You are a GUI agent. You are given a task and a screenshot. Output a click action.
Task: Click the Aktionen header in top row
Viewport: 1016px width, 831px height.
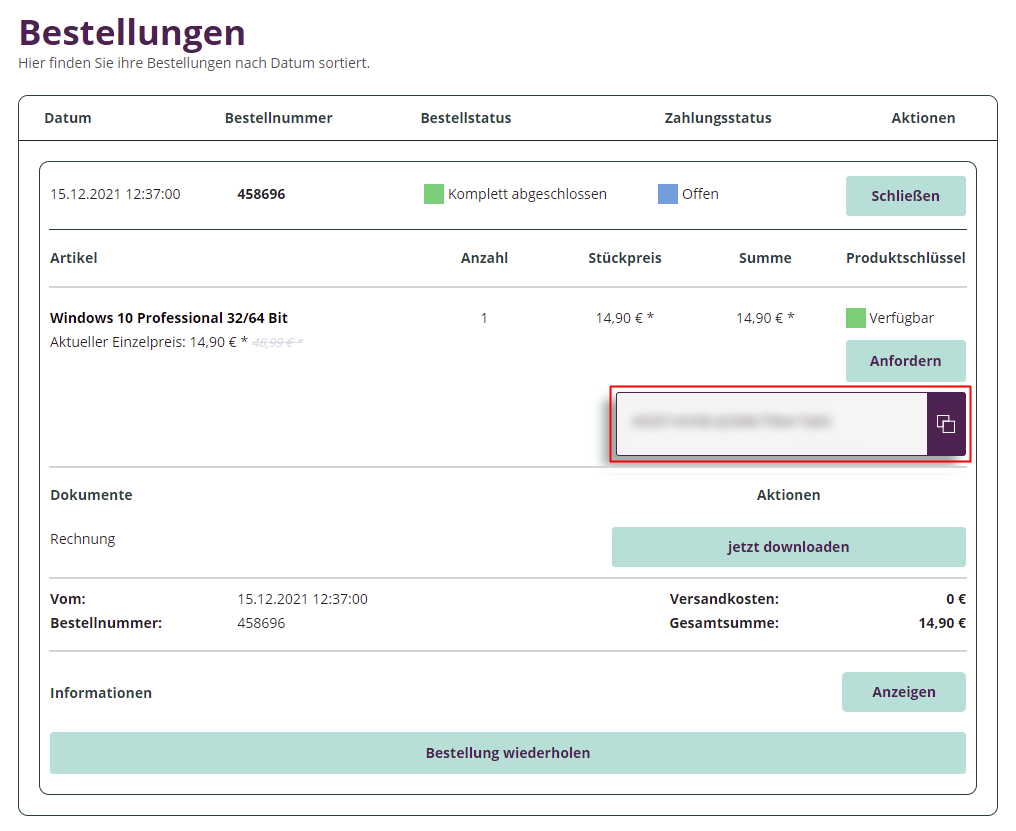point(923,118)
